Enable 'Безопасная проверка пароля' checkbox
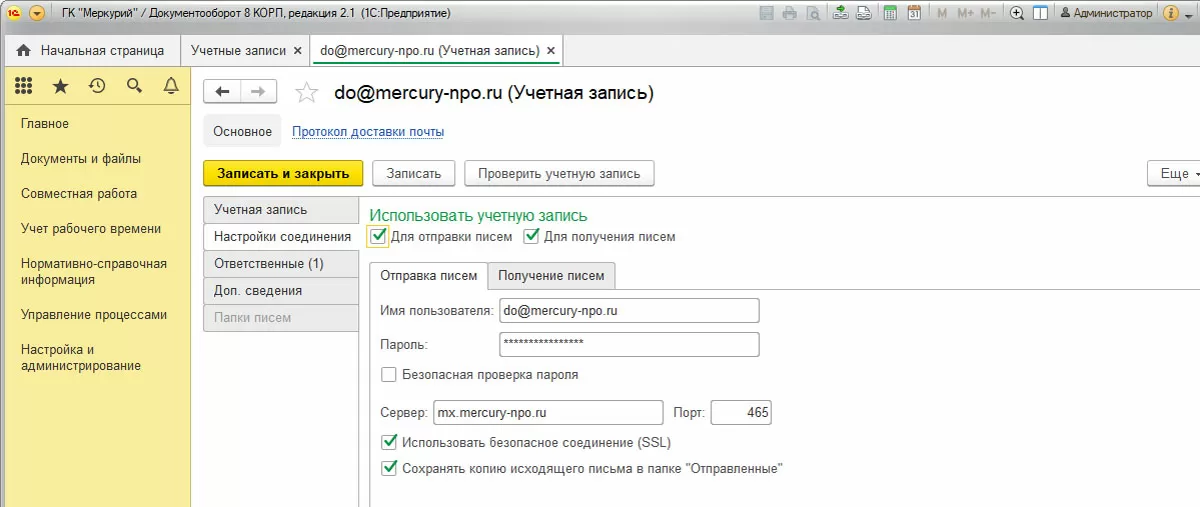1200x507 pixels. 389,375
